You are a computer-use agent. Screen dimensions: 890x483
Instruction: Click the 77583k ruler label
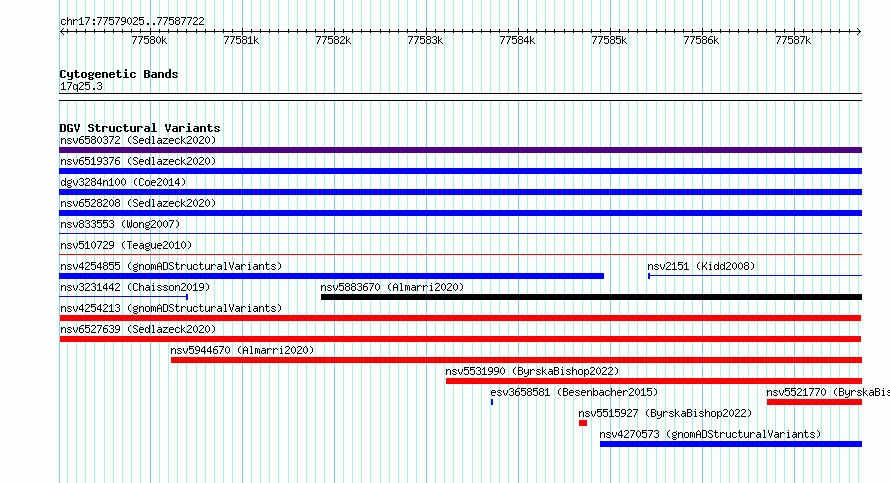[x=425, y=40]
